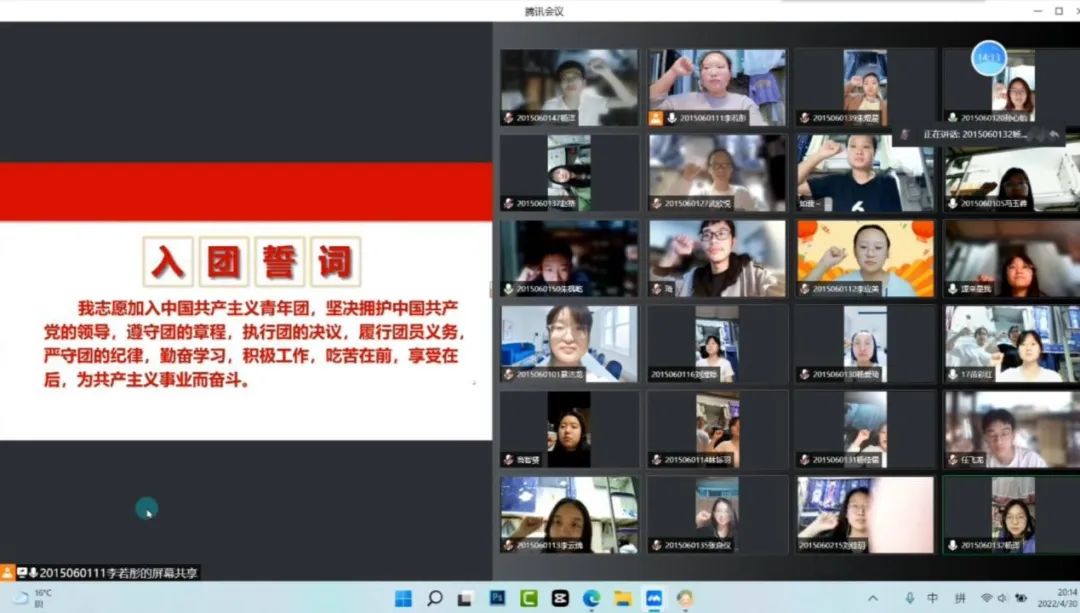Expand hidden system tray icons chevron
This screenshot has height=613, width=1080.
(873, 598)
